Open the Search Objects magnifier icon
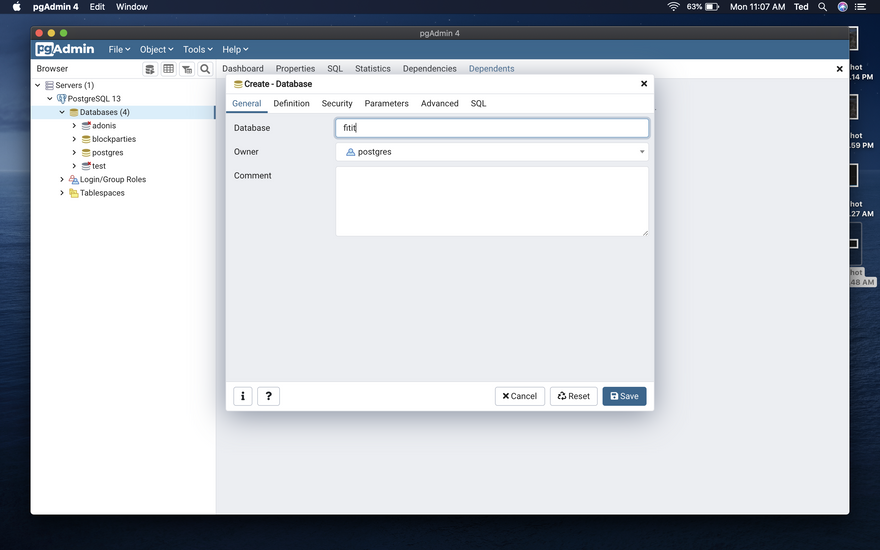This screenshot has height=550, width=880. click(x=205, y=69)
